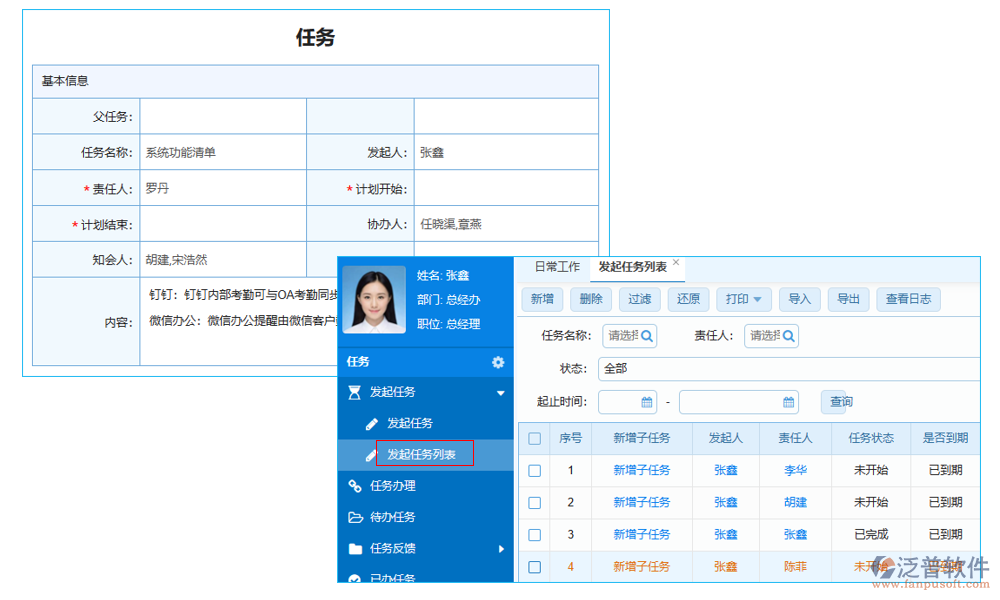Click the magnifier icon in 责任人 field
Image resolution: width=1000 pixels, height=600 pixels.
pyautogui.click(x=790, y=336)
